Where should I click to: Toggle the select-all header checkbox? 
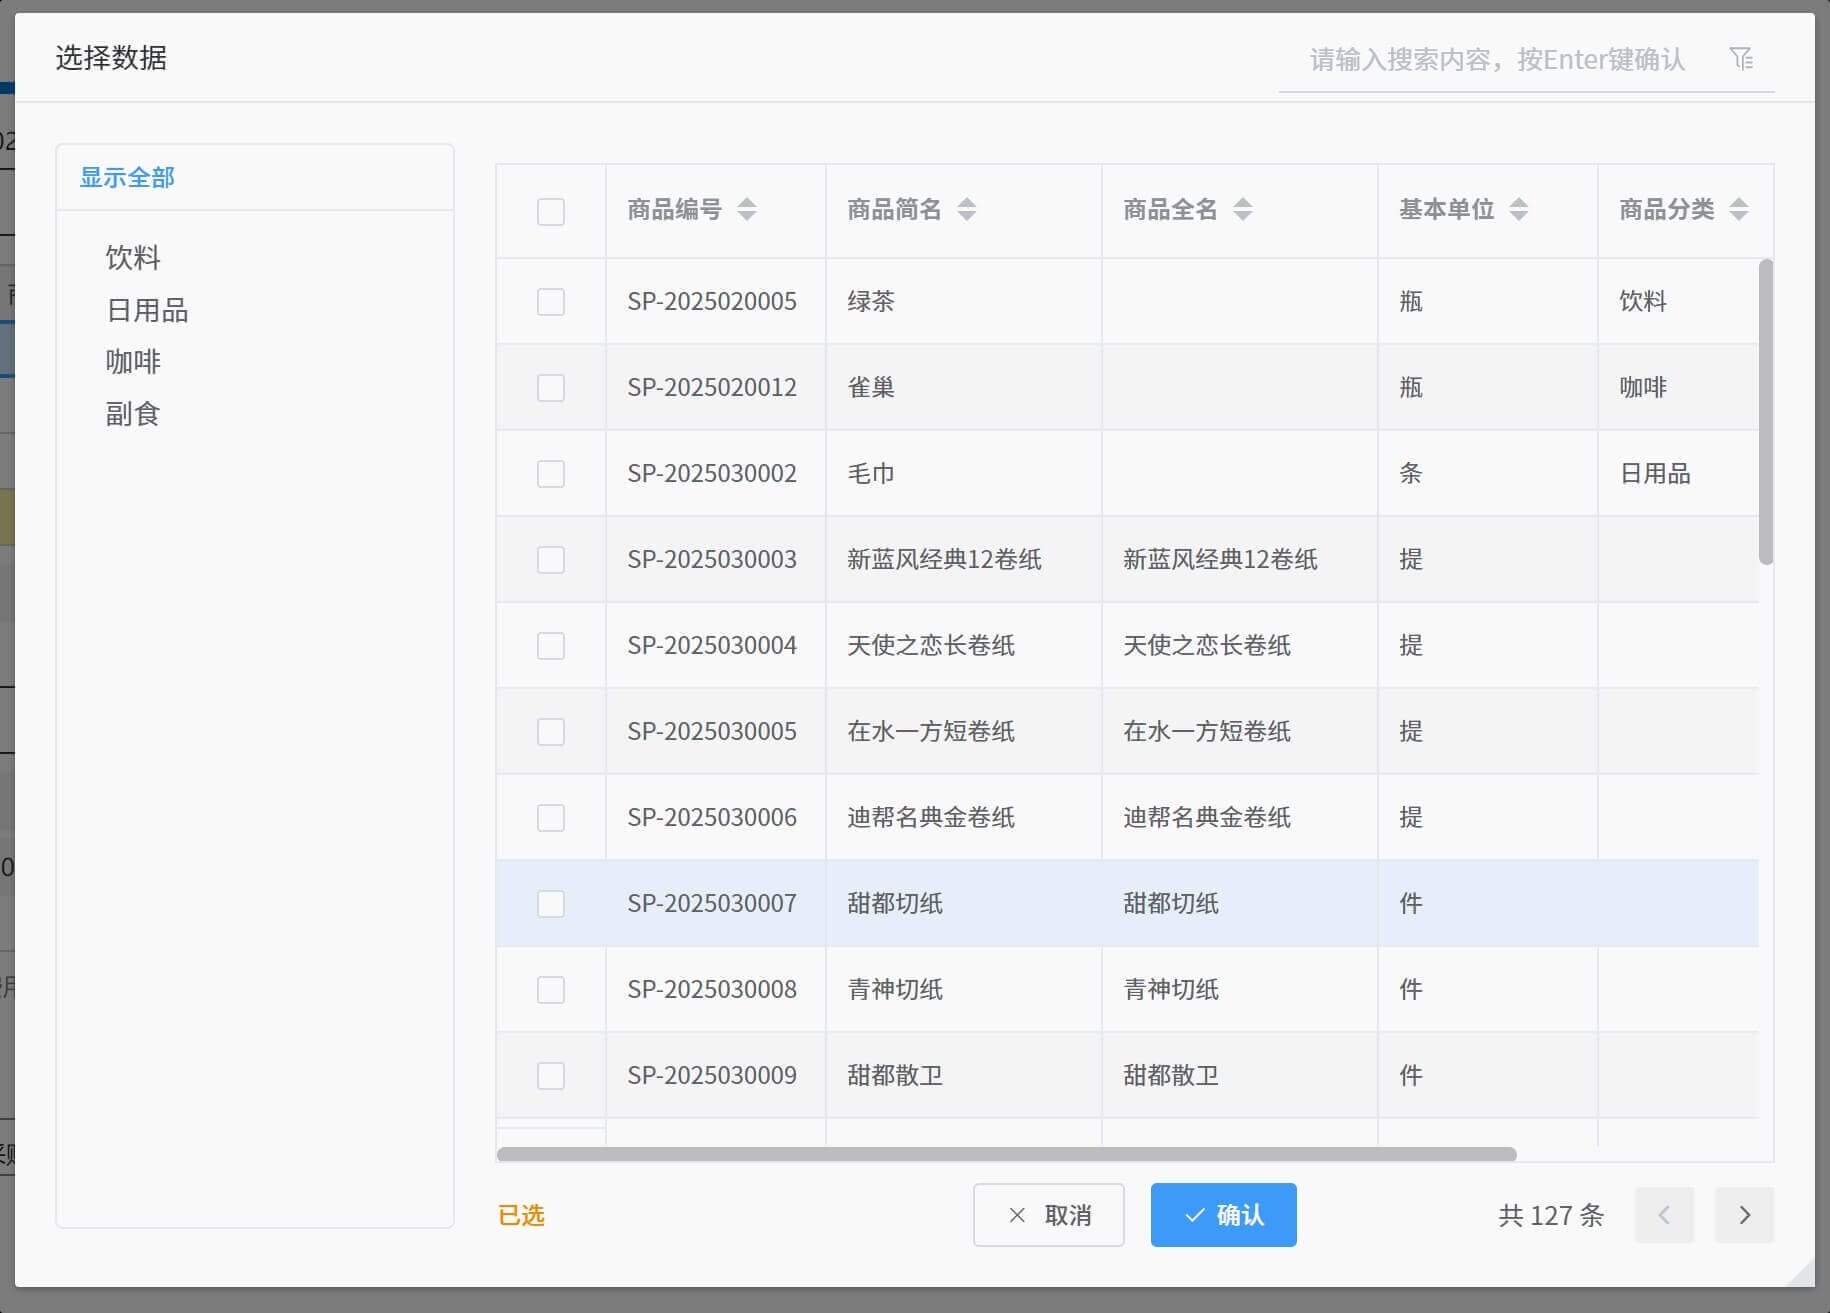click(x=551, y=211)
